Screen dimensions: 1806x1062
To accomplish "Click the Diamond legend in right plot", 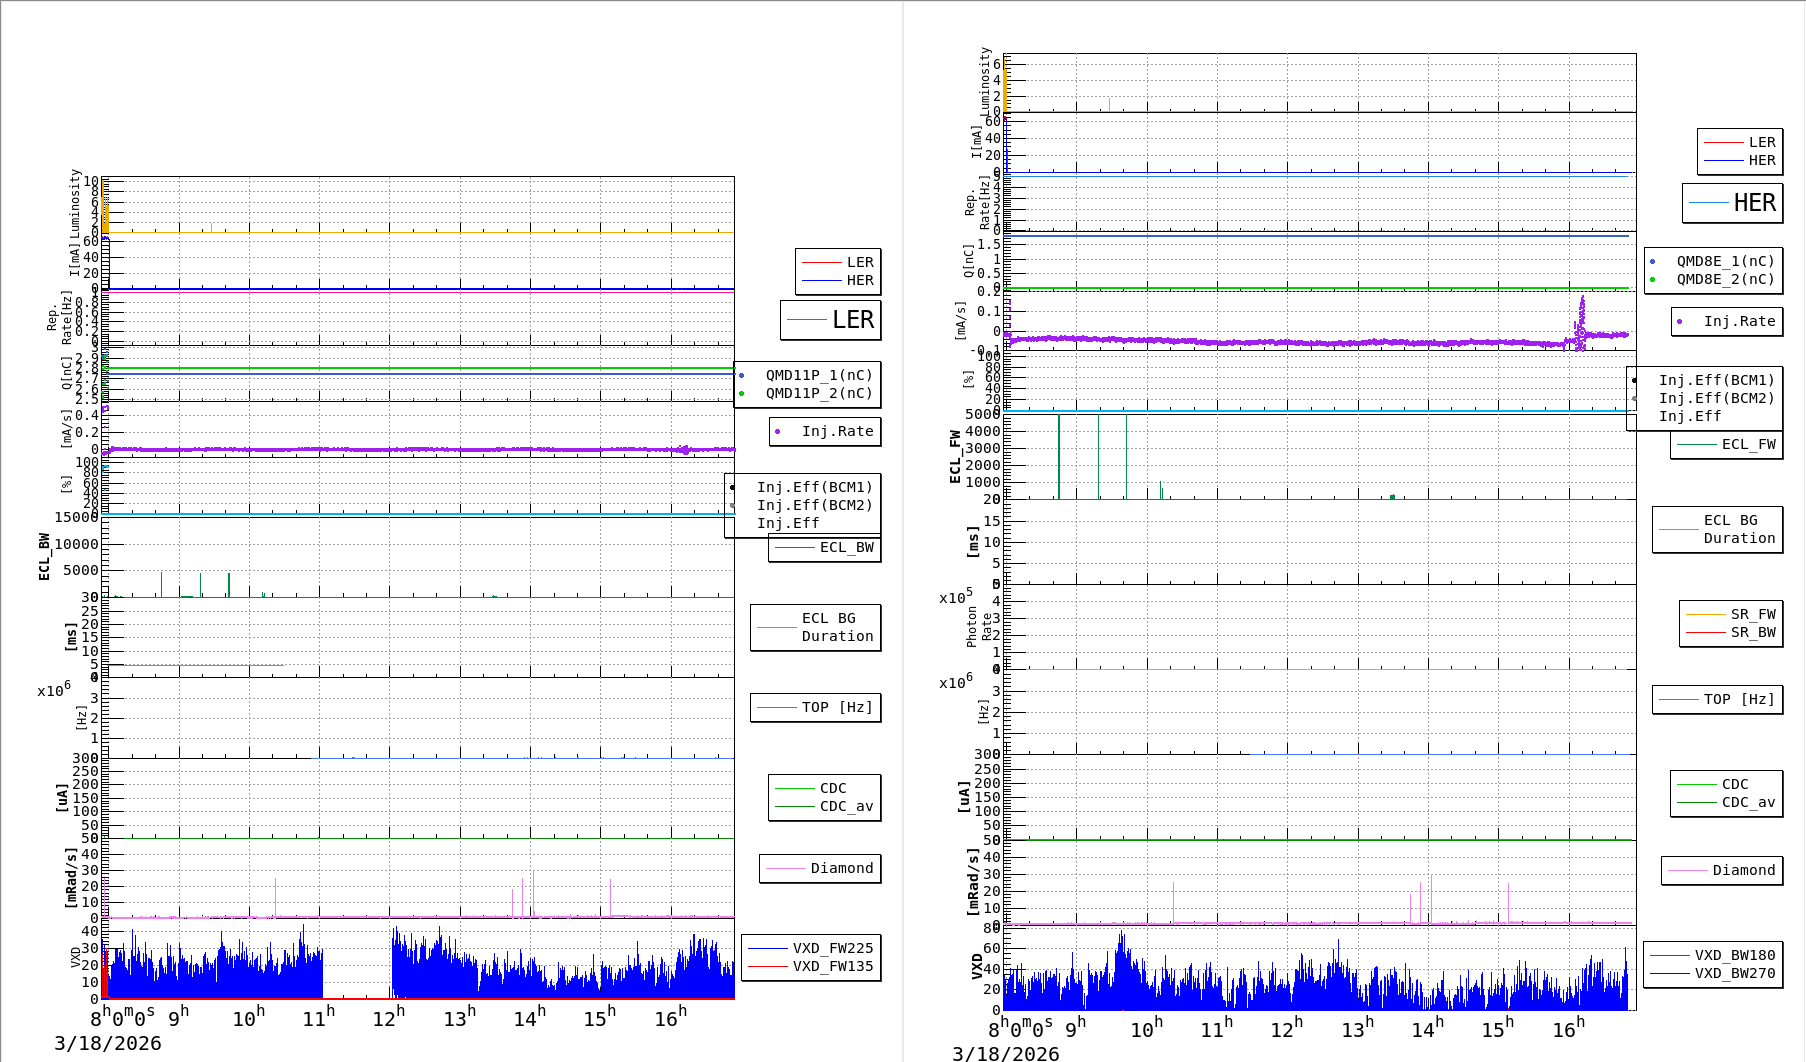I will coord(1743,870).
